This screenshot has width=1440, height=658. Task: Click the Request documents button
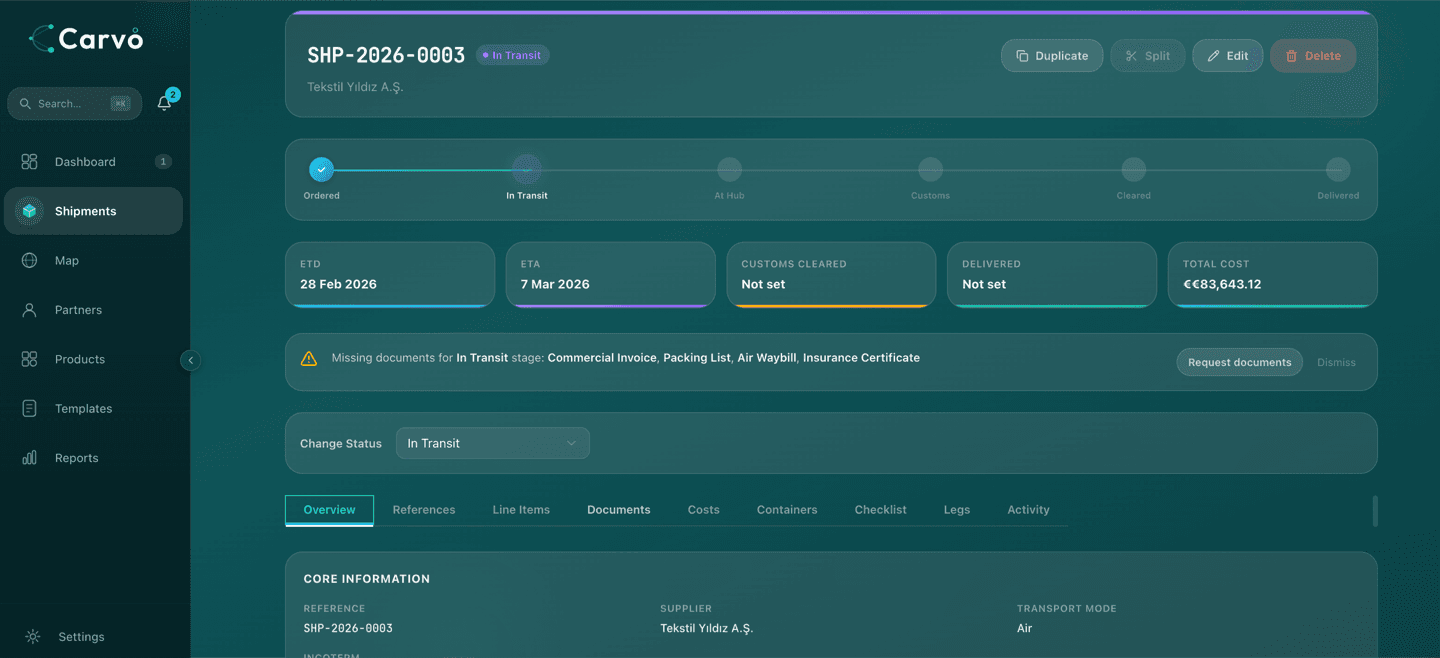1239,362
